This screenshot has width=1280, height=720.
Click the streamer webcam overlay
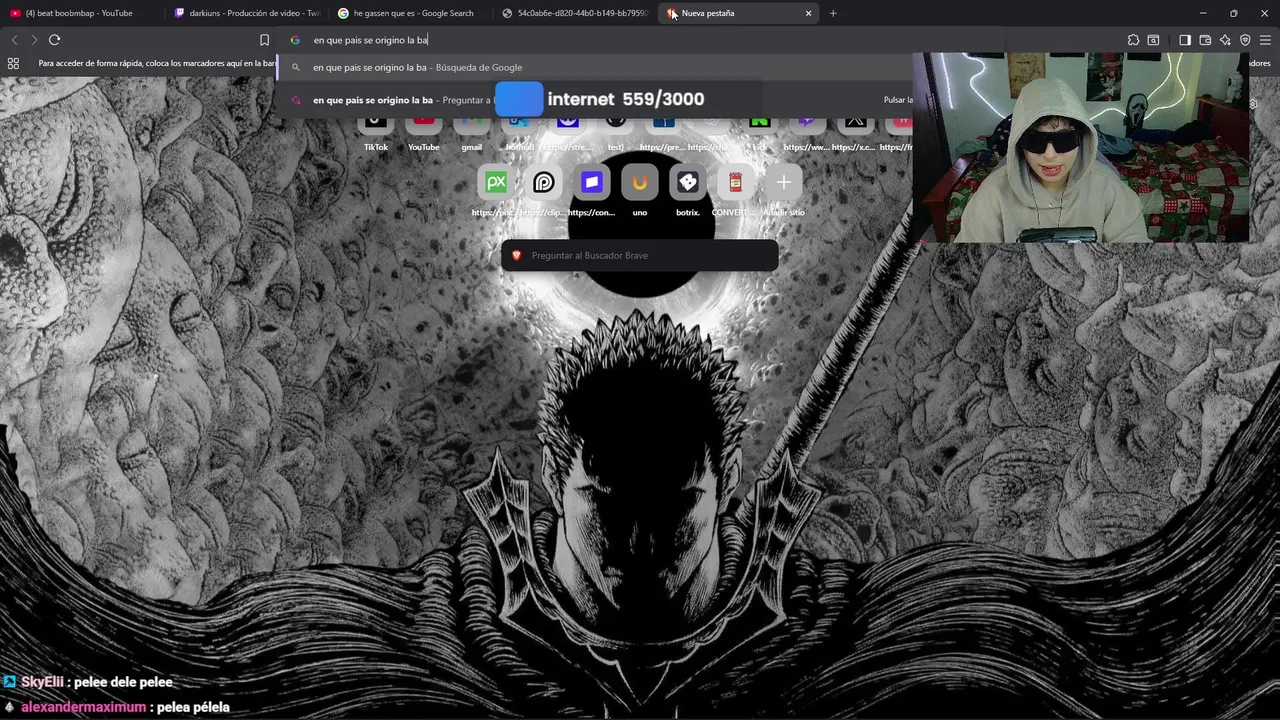(1080, 147)
